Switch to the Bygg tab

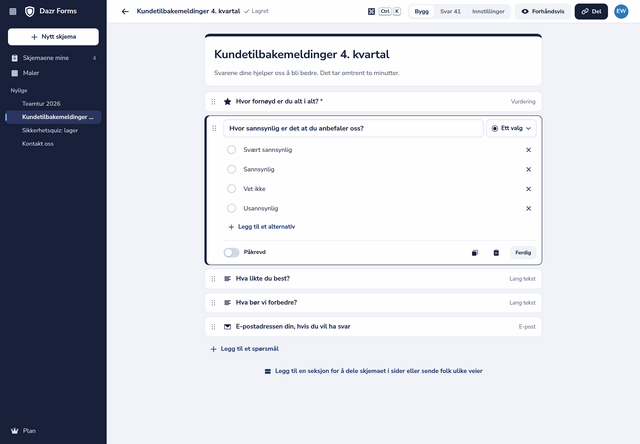coord(422,11)
